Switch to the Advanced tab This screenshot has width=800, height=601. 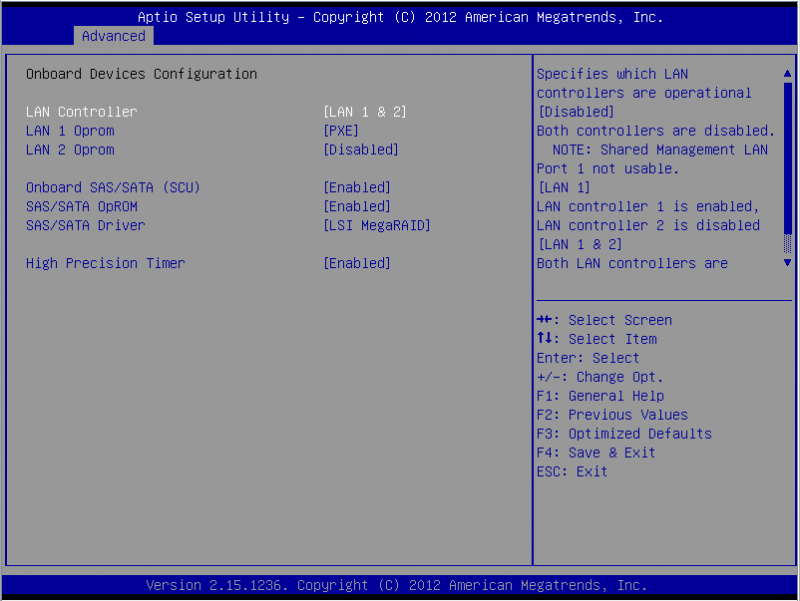click(x=113, y=36)
